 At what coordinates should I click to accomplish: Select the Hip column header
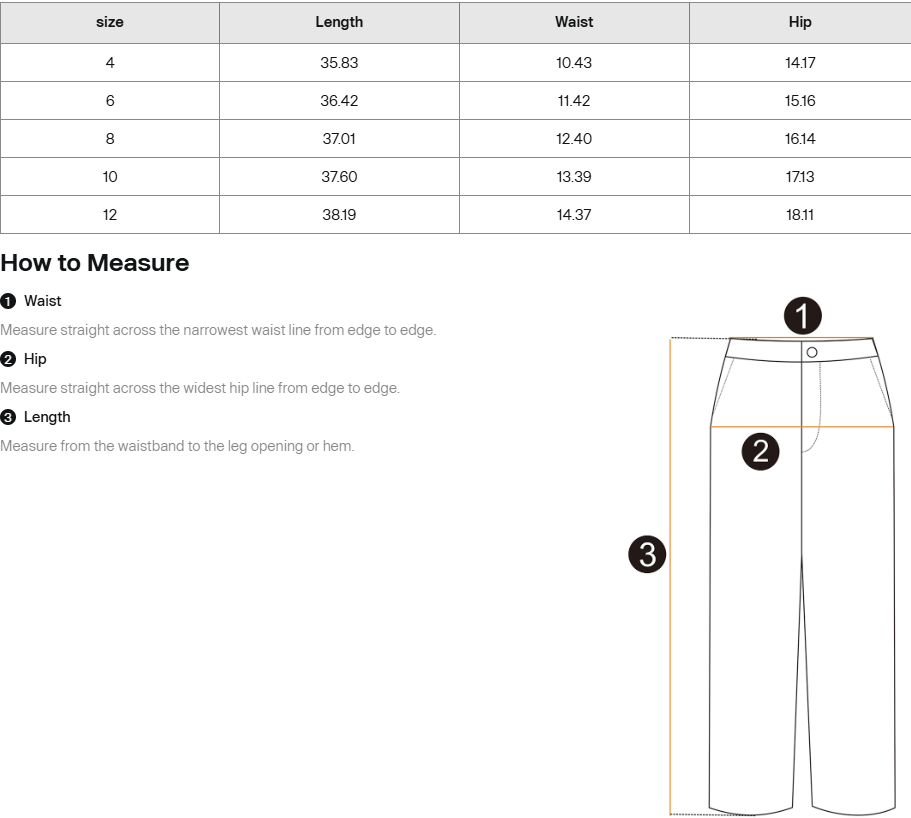coord(800,22)
